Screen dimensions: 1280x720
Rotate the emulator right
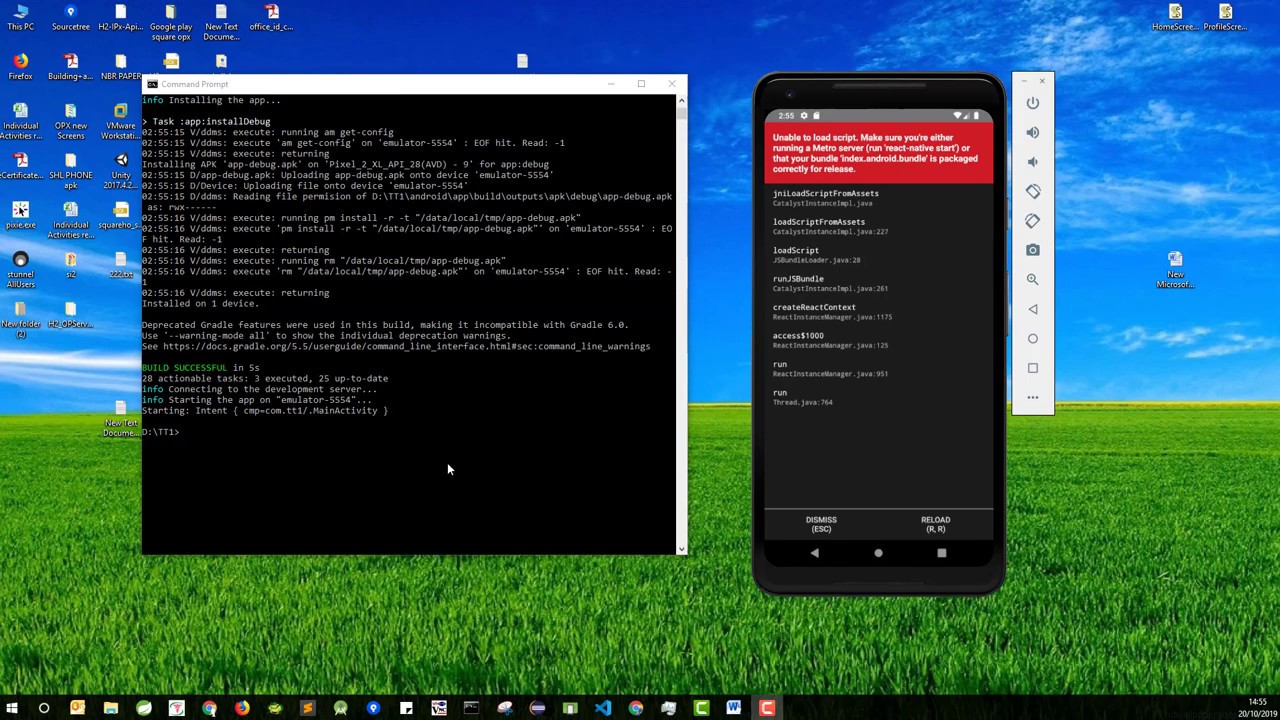click(1033, 221)
